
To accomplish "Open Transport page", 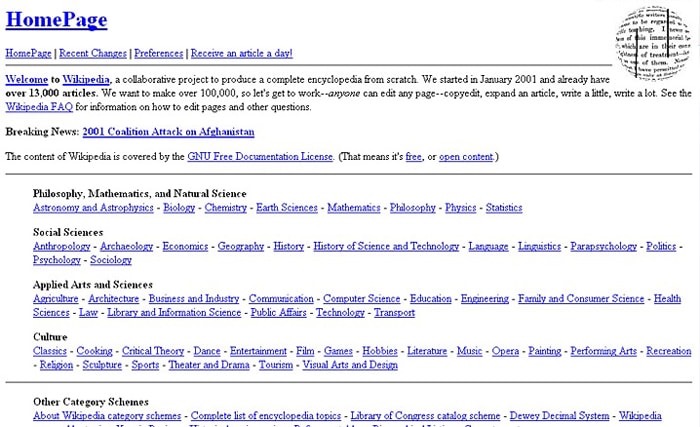I will tap(394, 313).
